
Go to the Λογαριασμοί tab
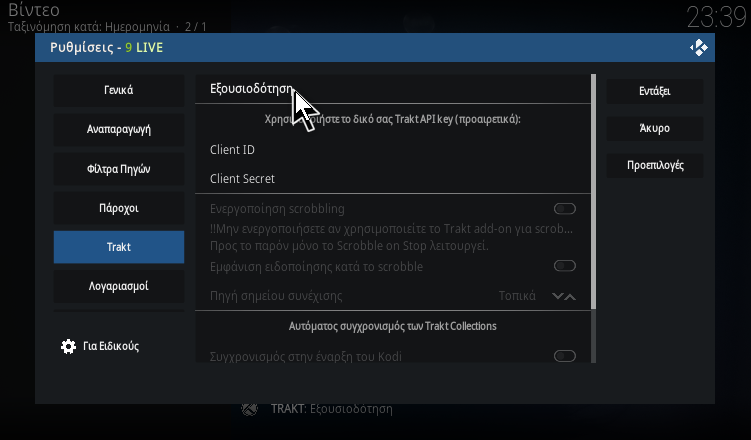pos(119,286)
